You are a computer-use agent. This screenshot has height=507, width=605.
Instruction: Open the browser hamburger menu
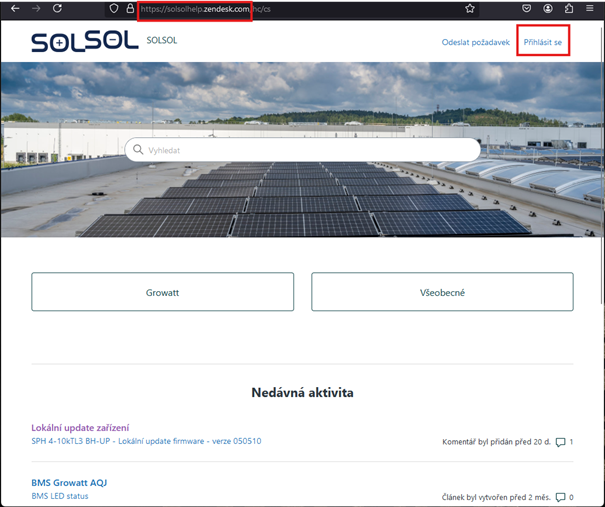590,8
